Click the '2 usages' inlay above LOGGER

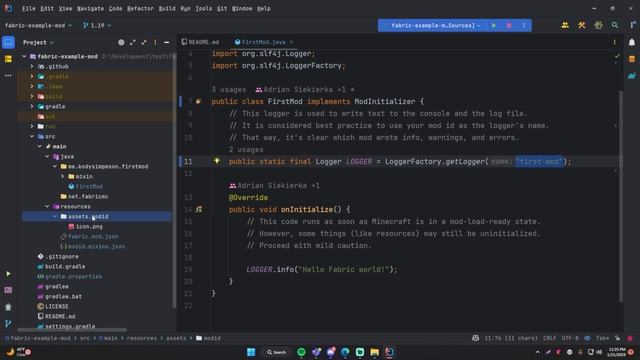246,149
